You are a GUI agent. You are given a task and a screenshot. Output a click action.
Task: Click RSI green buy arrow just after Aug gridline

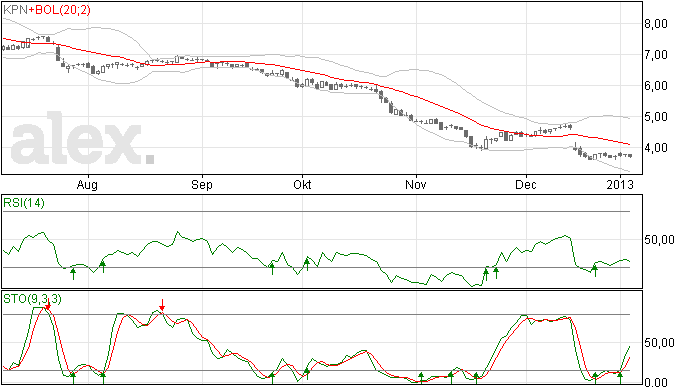click(103, 266)
